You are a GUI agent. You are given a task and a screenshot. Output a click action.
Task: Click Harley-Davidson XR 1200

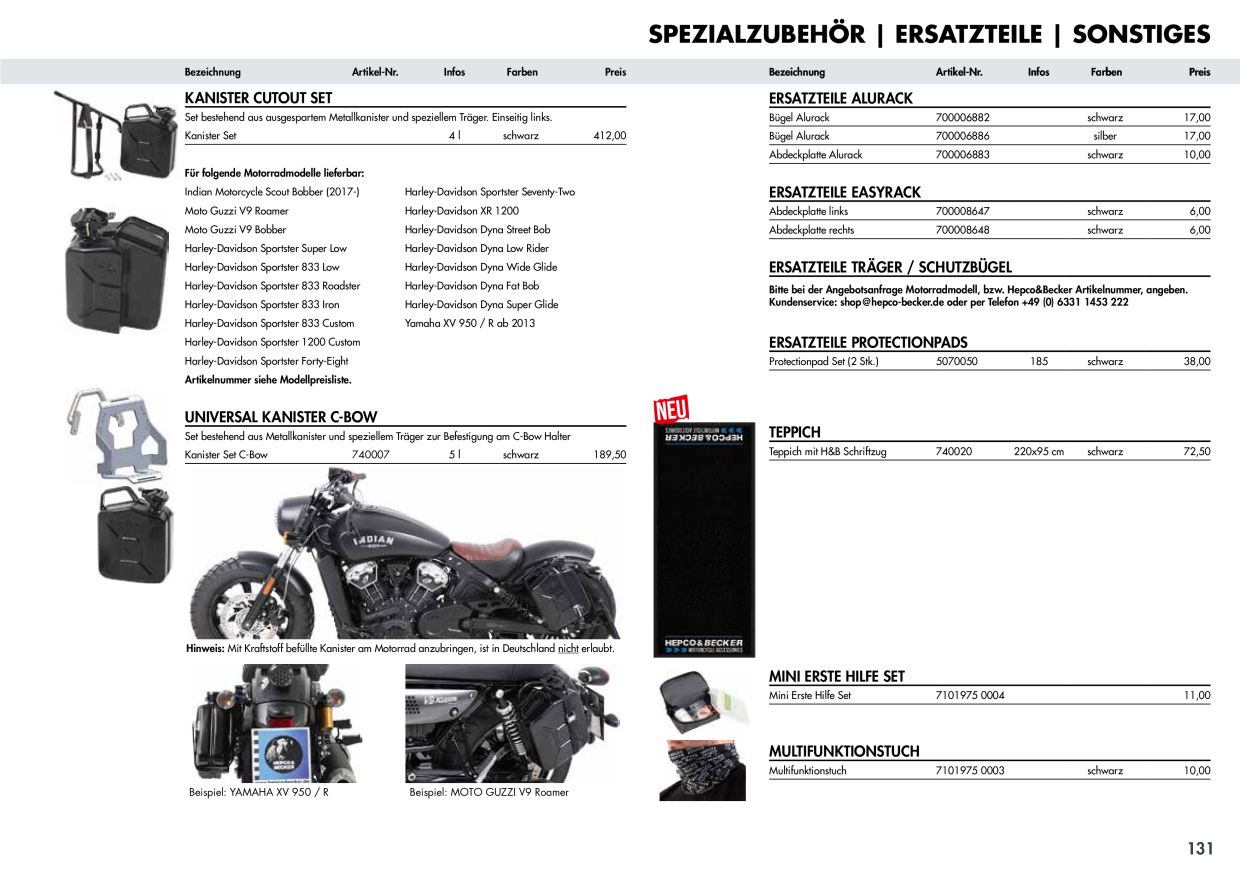tap(462, 211)
